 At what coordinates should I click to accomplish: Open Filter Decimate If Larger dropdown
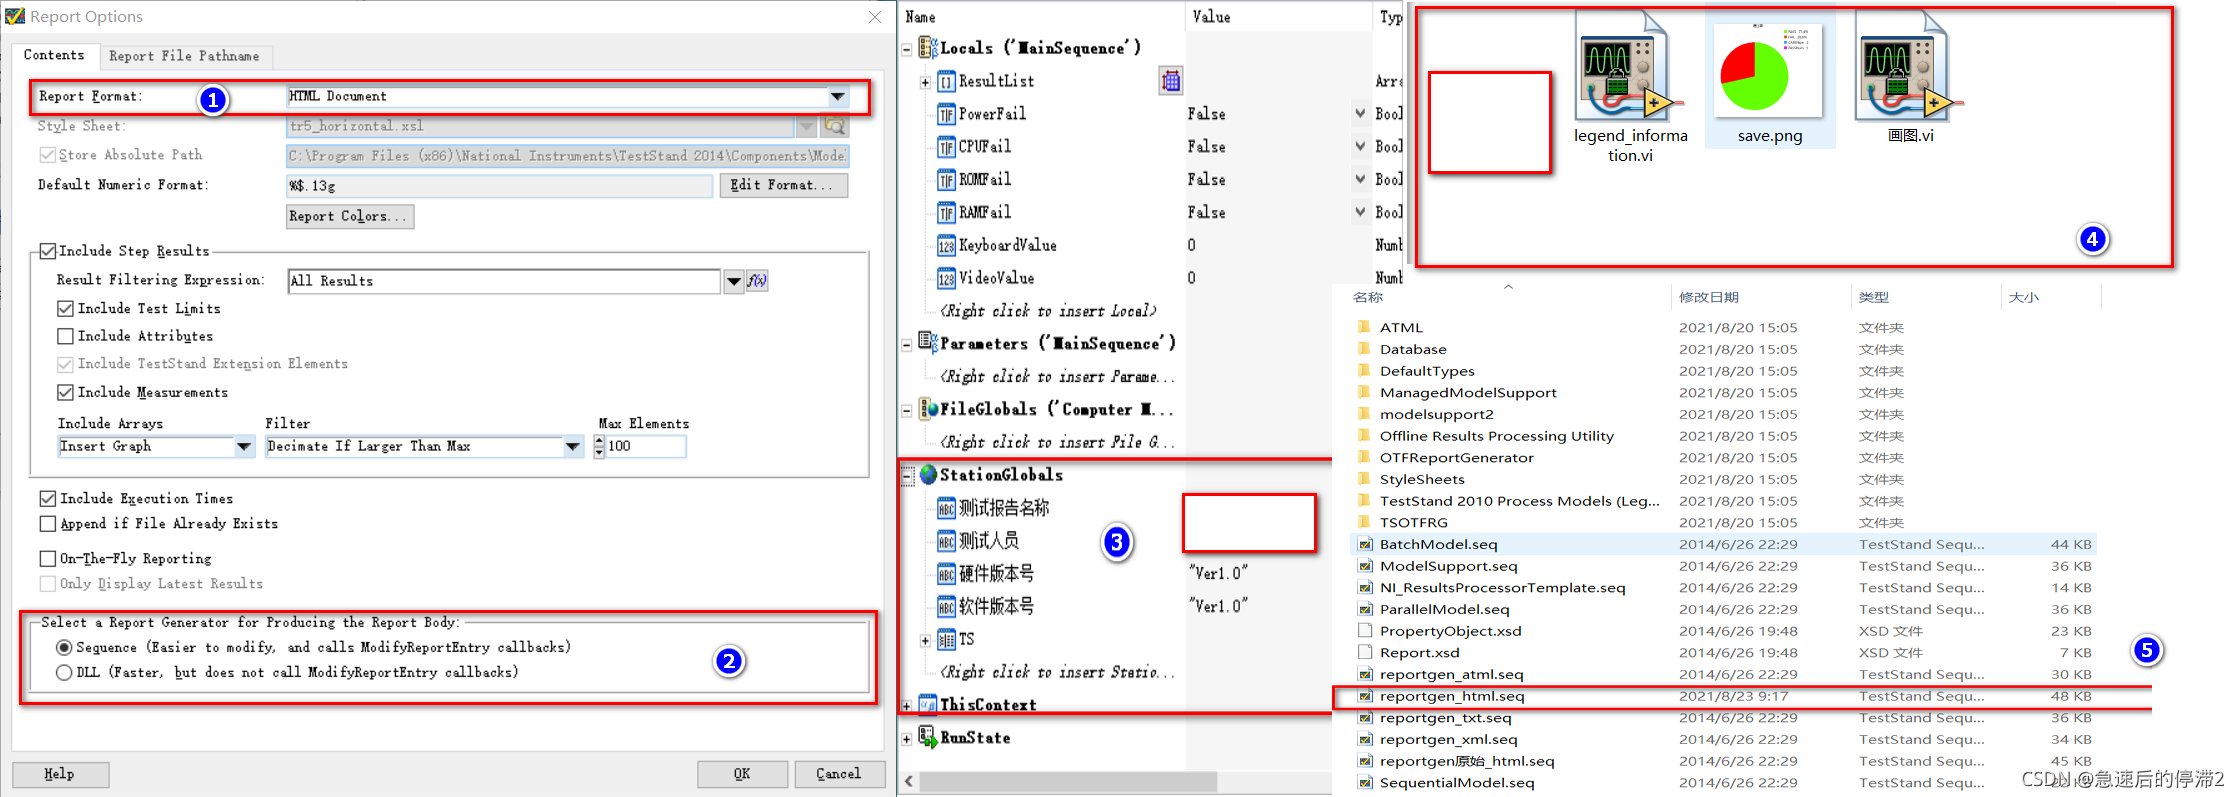point(573,447)
